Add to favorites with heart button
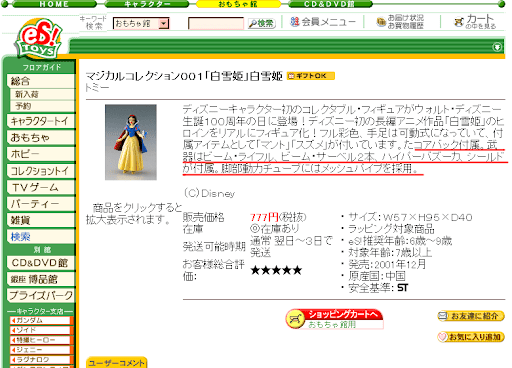Screen dimensions: 512x368 click(x=471, y=337)
